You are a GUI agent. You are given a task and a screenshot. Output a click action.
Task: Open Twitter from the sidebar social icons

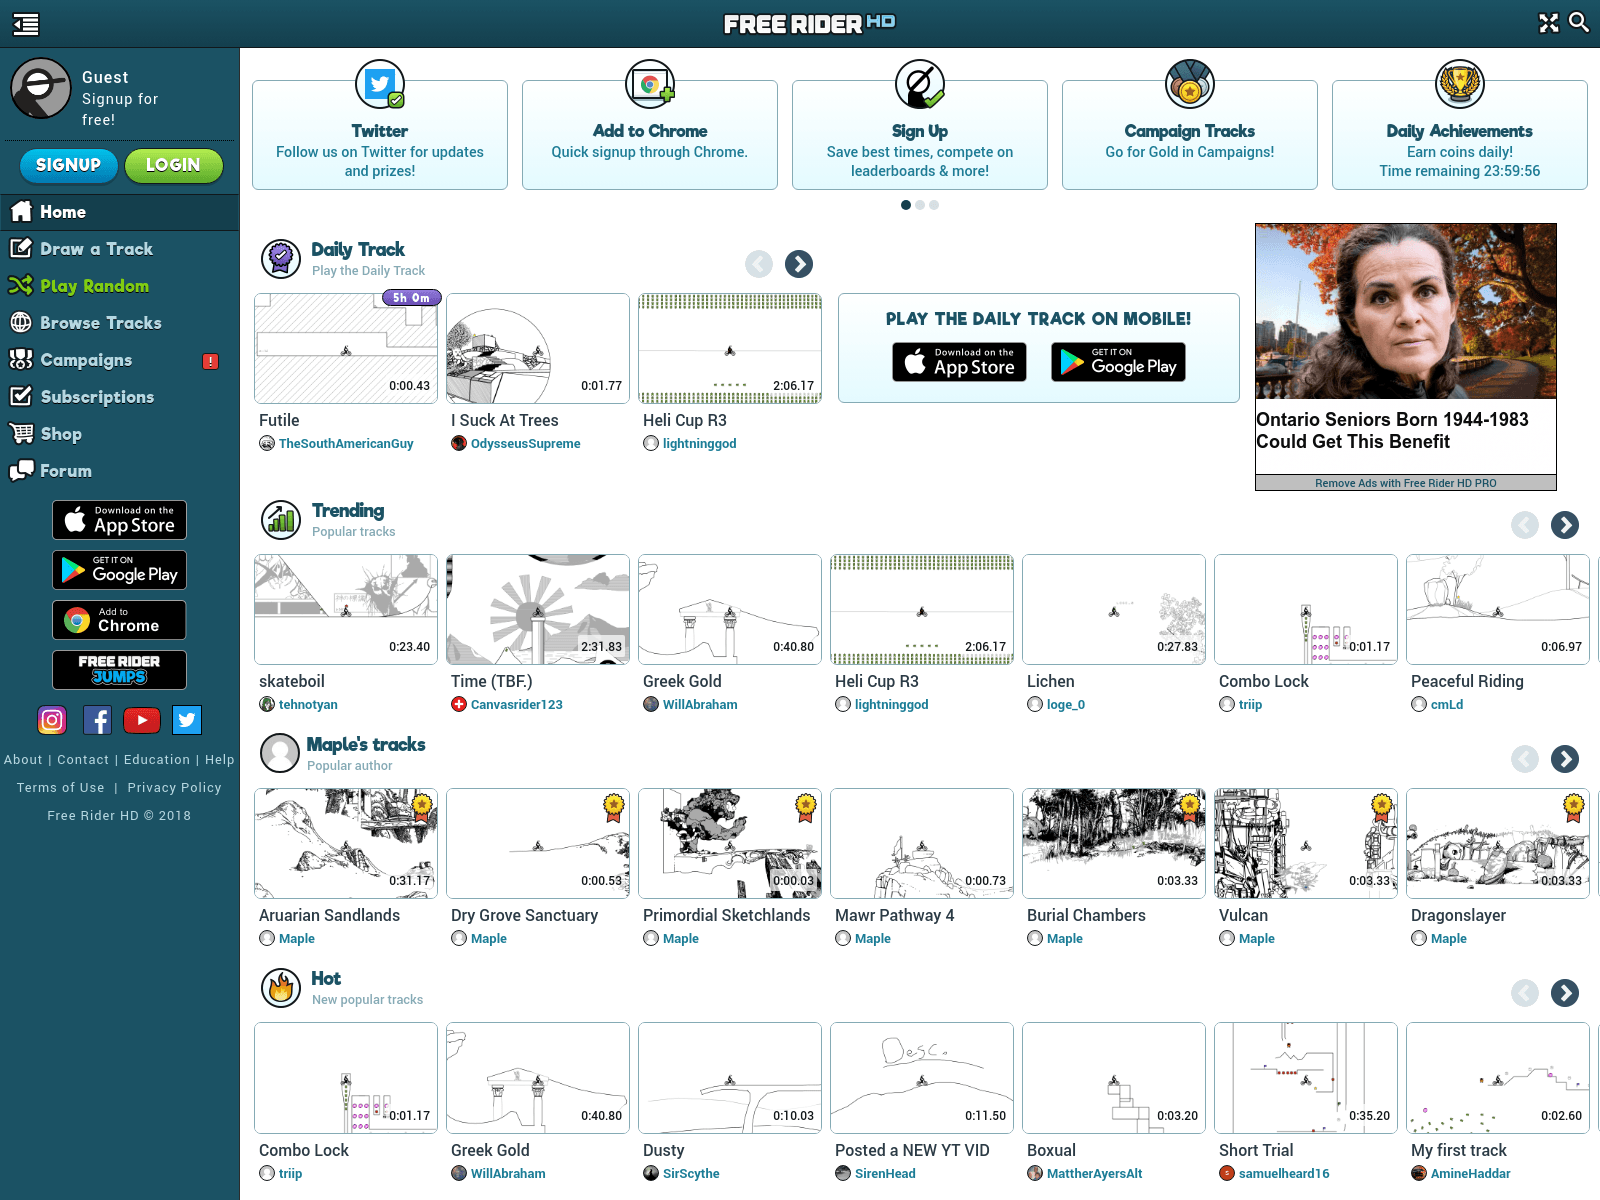coord(187,720)
